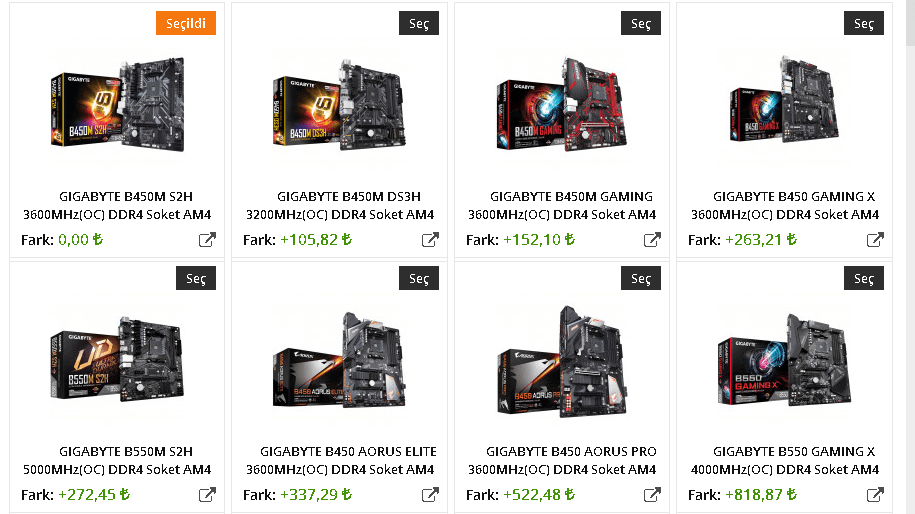Image resolution: width=915 pixels, height=514 pixels.
Task: Pick B450 AORUS PRO using Seç button
Action: point(641,278)
